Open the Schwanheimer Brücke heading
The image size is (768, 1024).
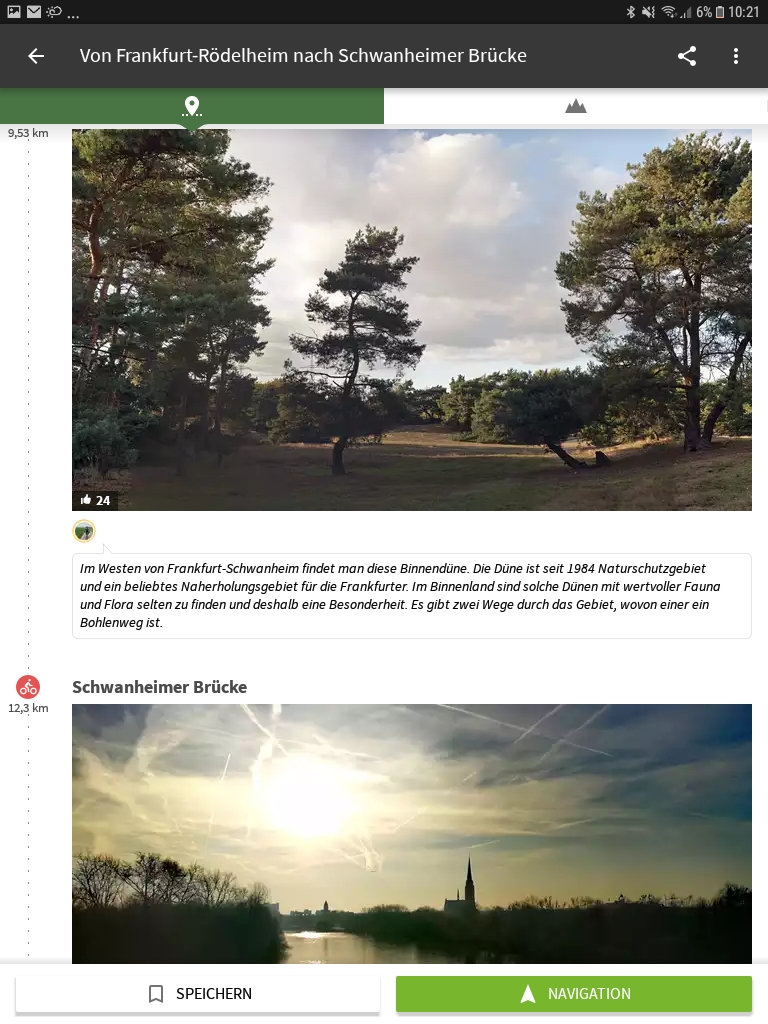159,687
